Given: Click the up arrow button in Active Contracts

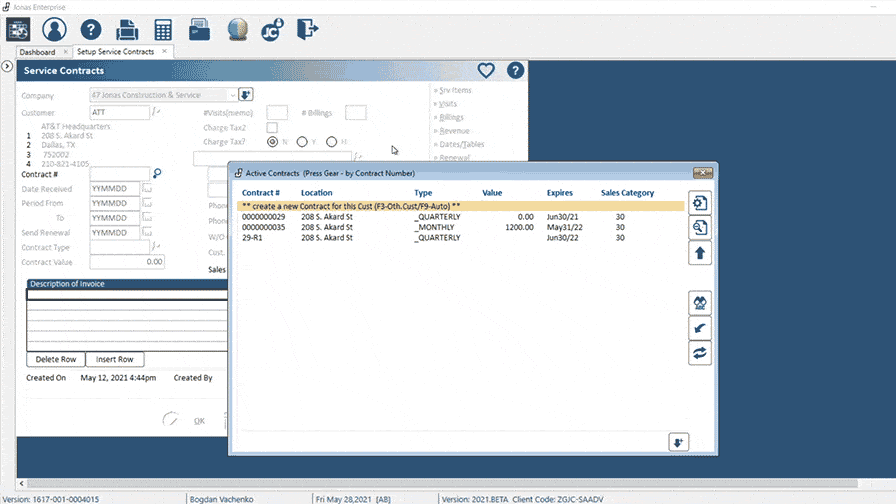Looking at the screenshot, I should click(x=700, y=253).
